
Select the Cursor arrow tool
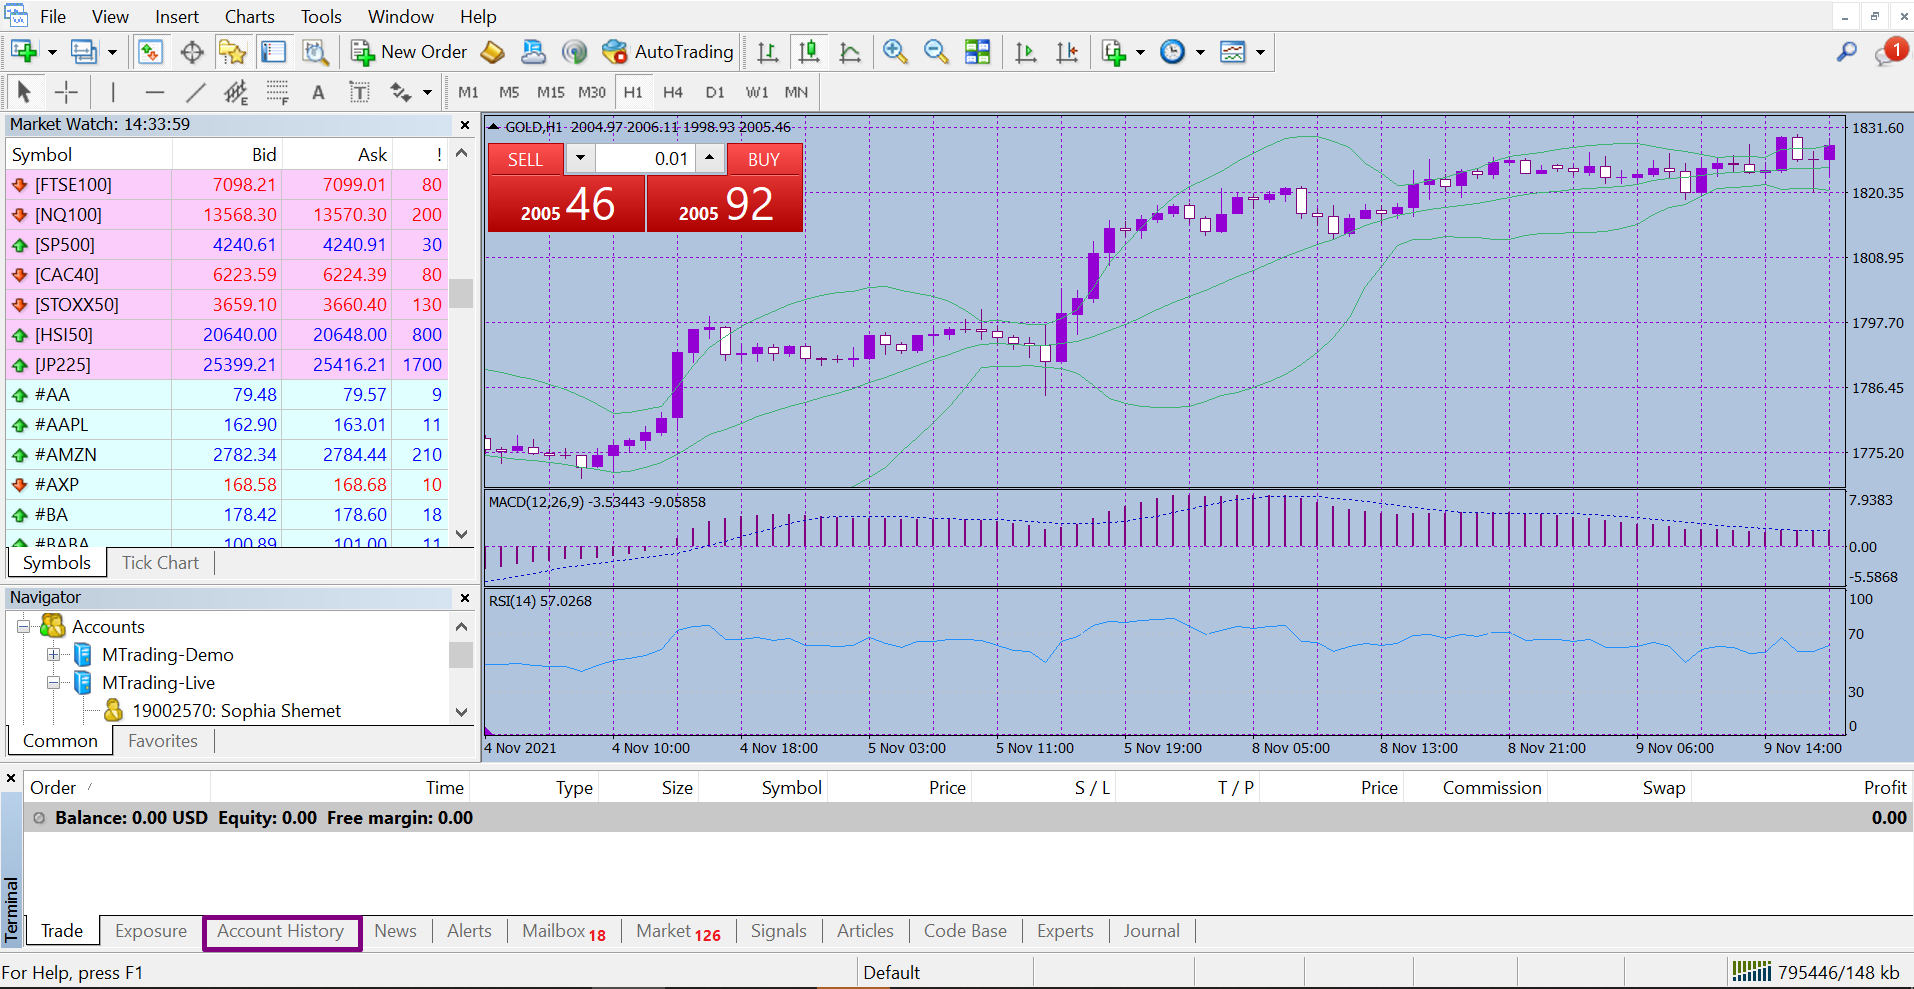[x=25, y=92]
